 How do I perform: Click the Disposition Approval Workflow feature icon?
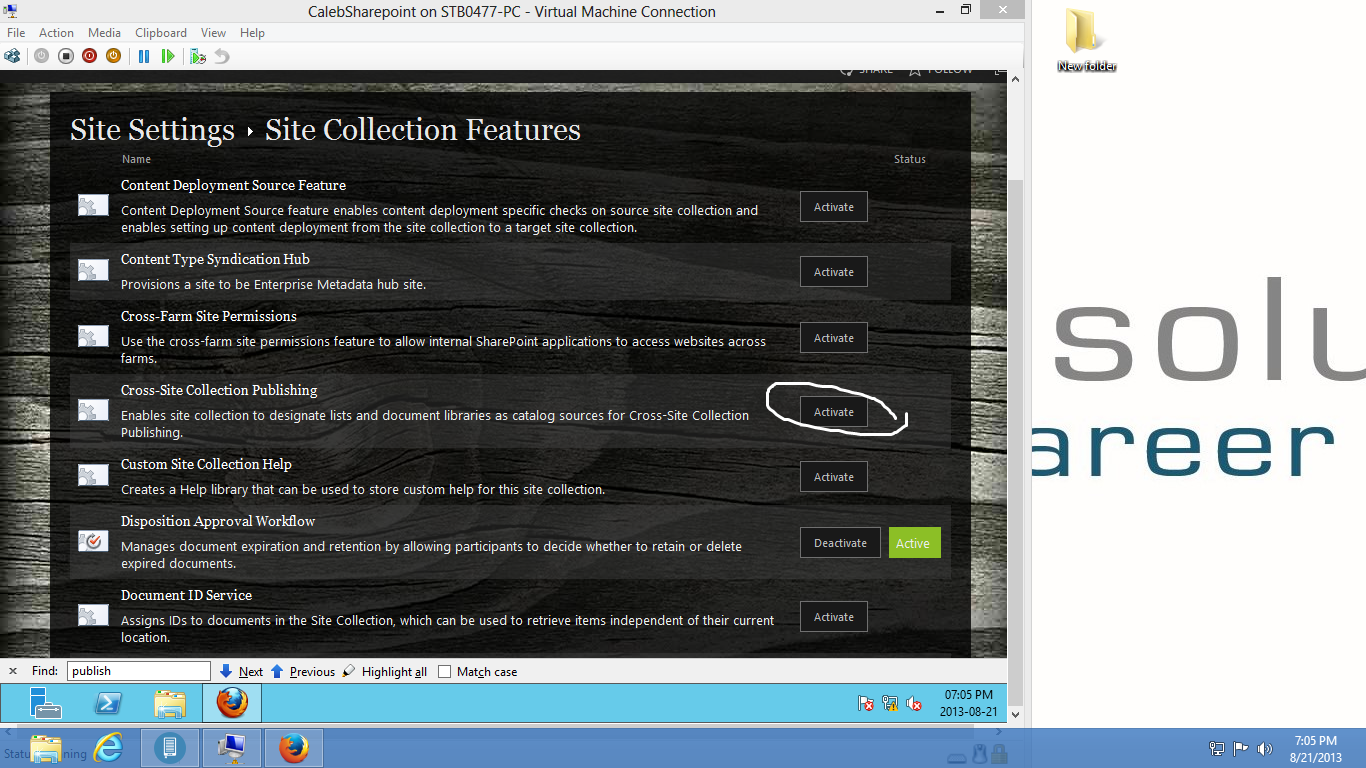93,542
